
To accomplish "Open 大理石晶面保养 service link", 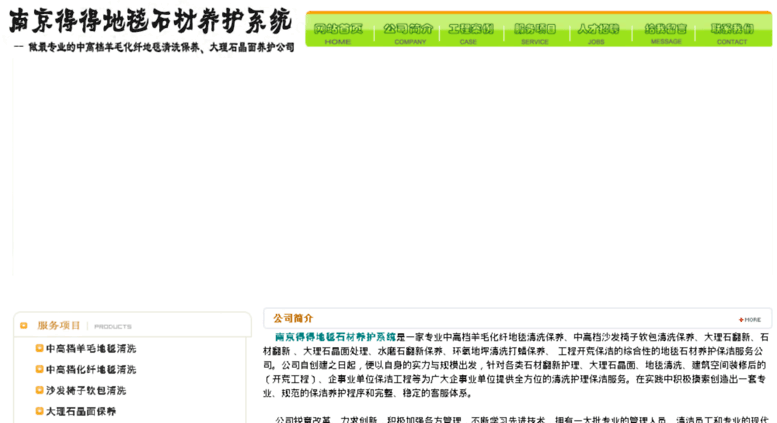I will 81,411.
